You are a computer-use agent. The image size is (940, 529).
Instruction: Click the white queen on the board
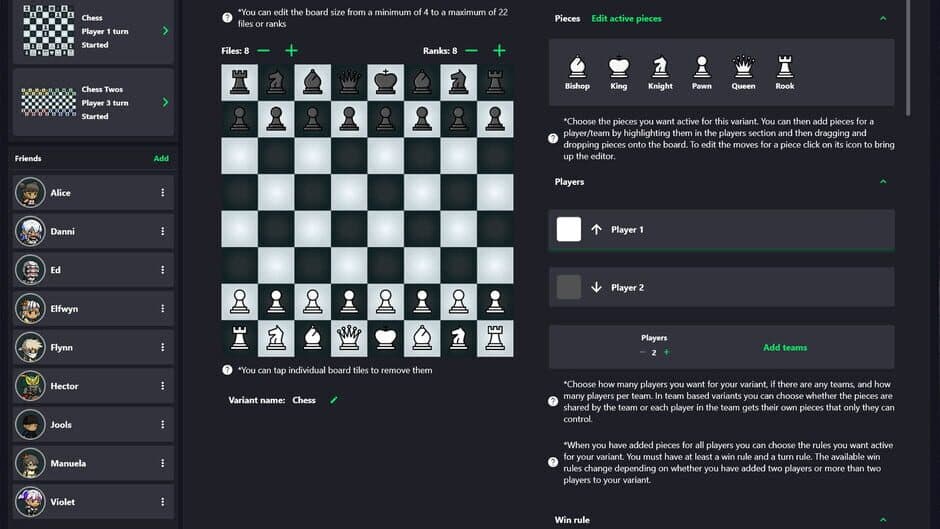[x=349, y=338]
